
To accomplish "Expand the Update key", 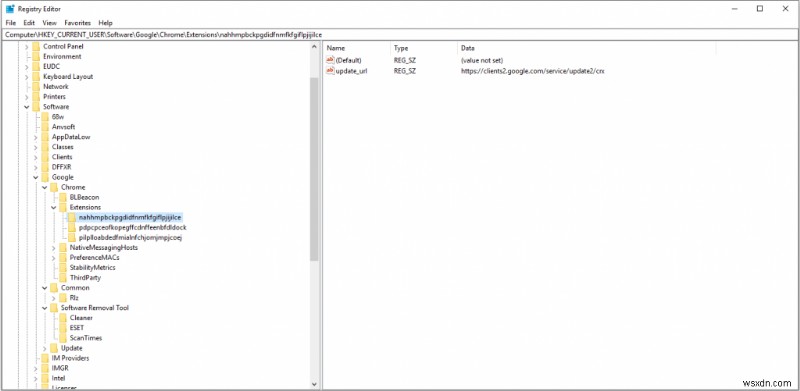I will tap(44, 348).
